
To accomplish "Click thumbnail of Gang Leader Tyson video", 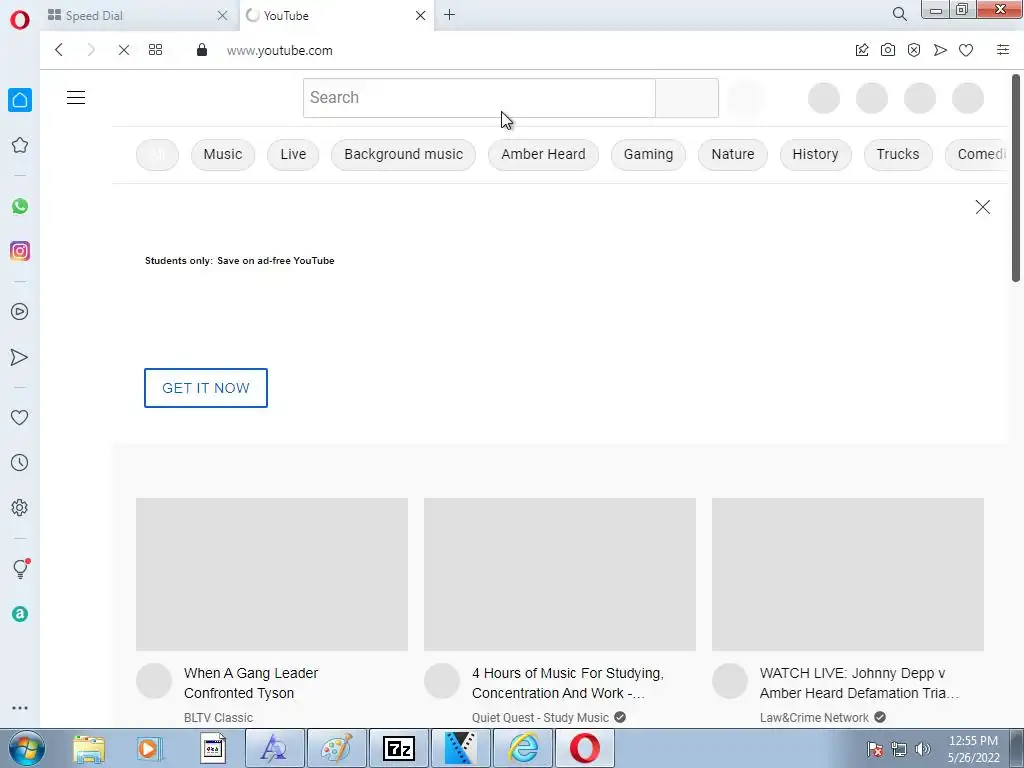I will [272, 574].
